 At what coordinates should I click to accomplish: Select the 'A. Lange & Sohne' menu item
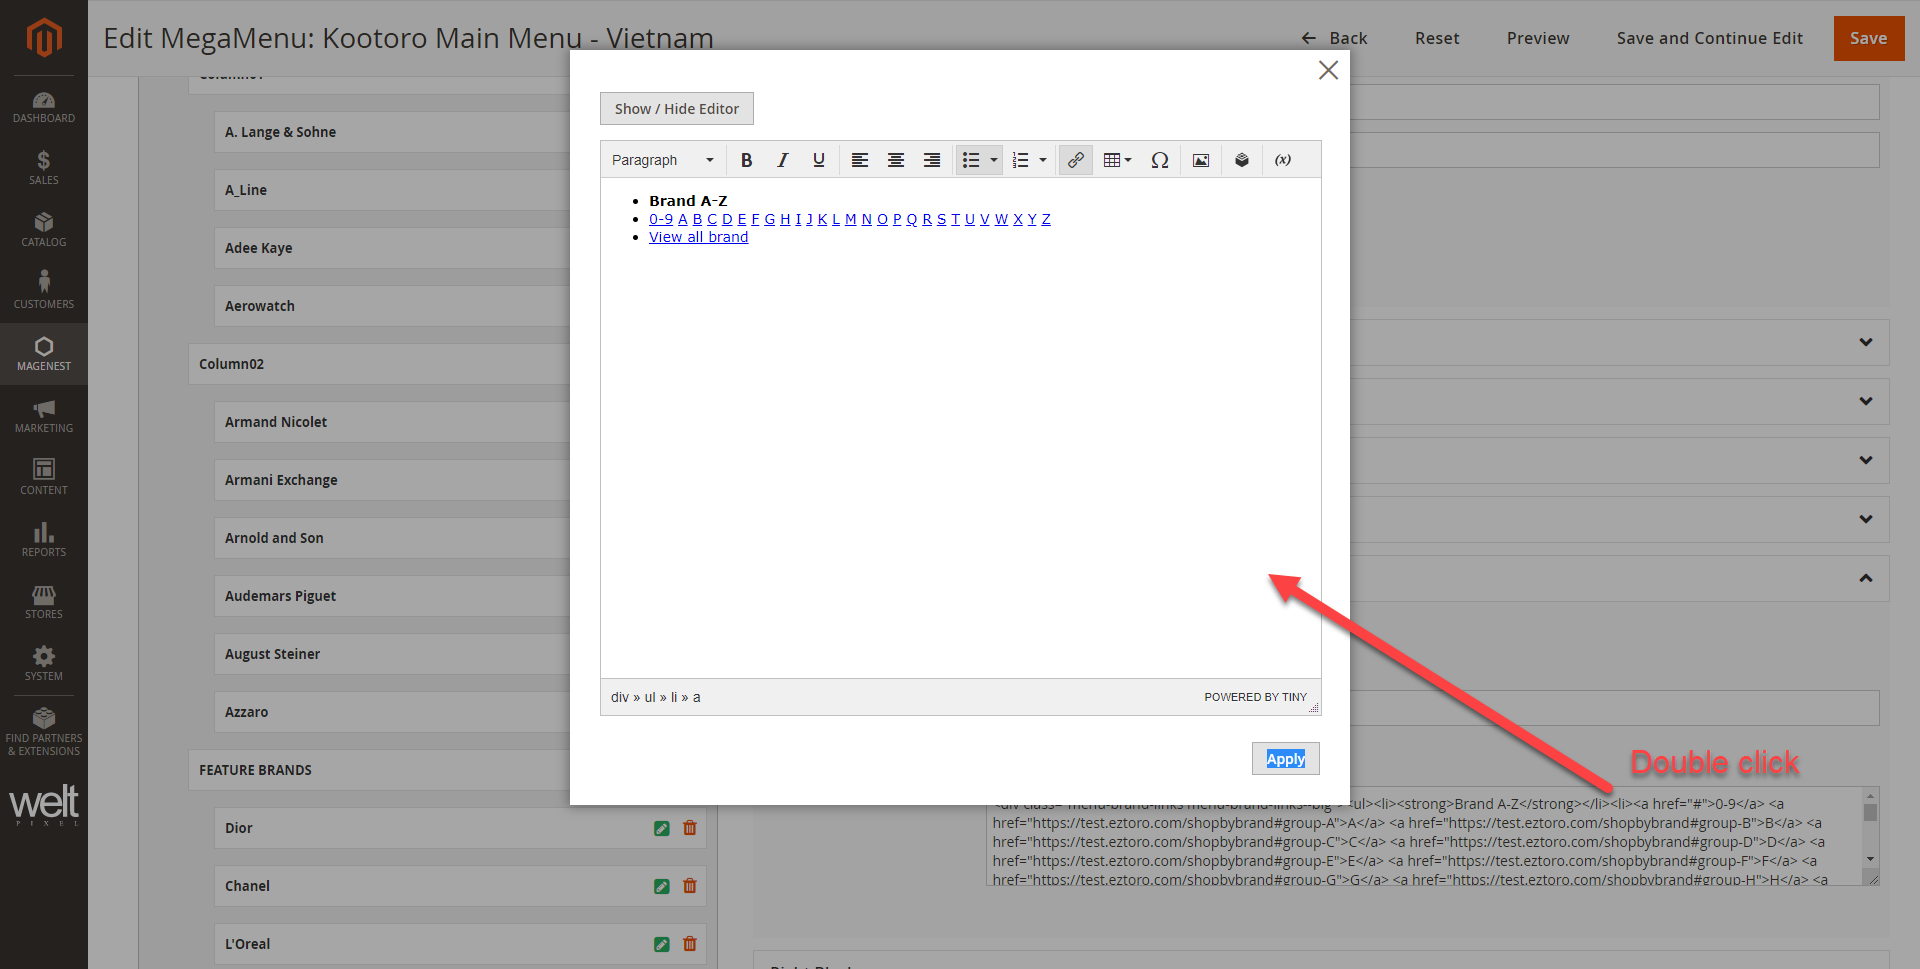(x=392, y=132)
